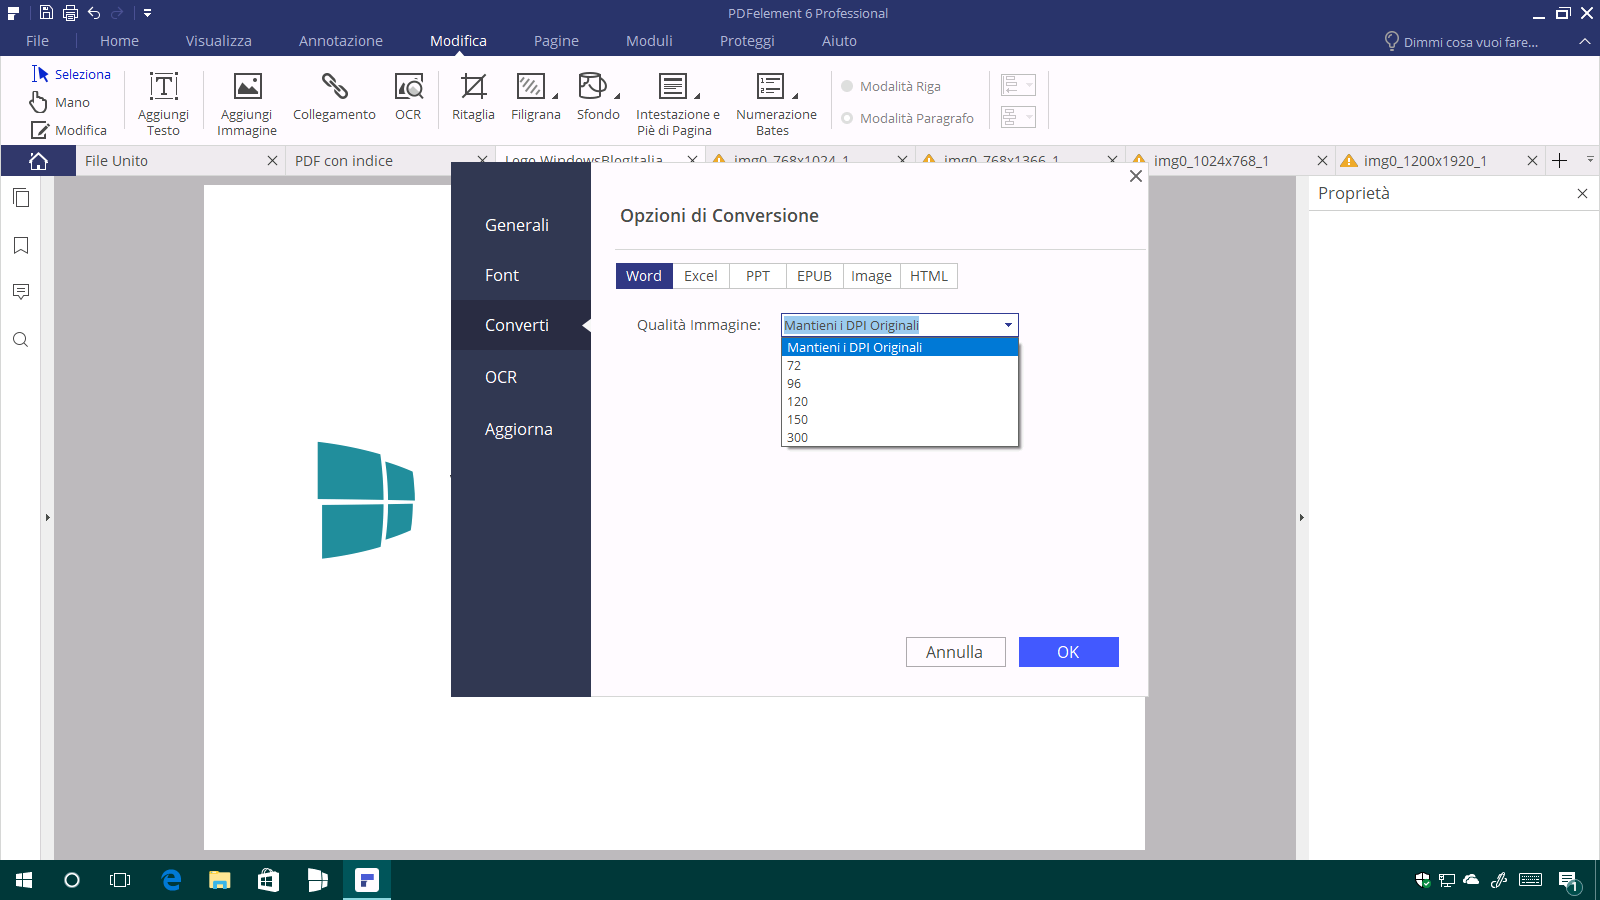The width and height of the screenshot is (1600, 900).
Task: Close the File Unito tab
Action: (272, 160)
